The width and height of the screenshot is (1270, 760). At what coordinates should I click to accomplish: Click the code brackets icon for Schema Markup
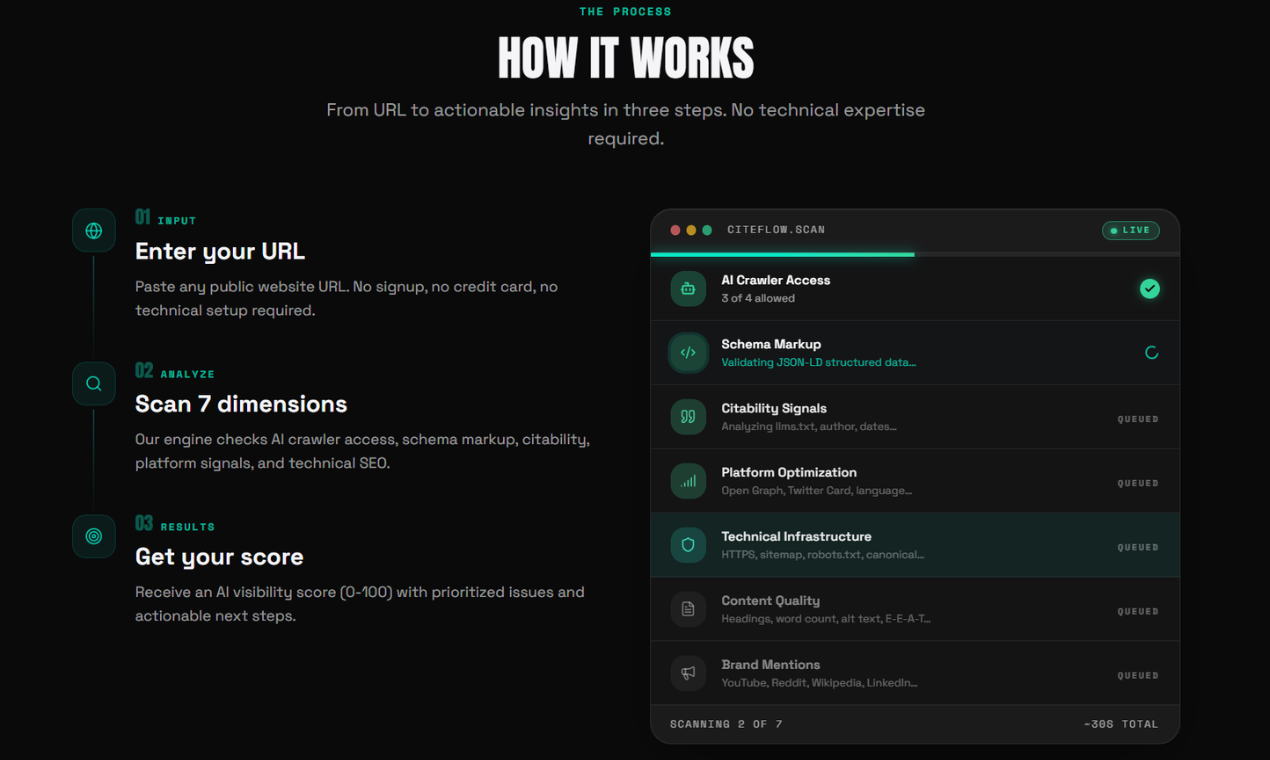(688, 353)
